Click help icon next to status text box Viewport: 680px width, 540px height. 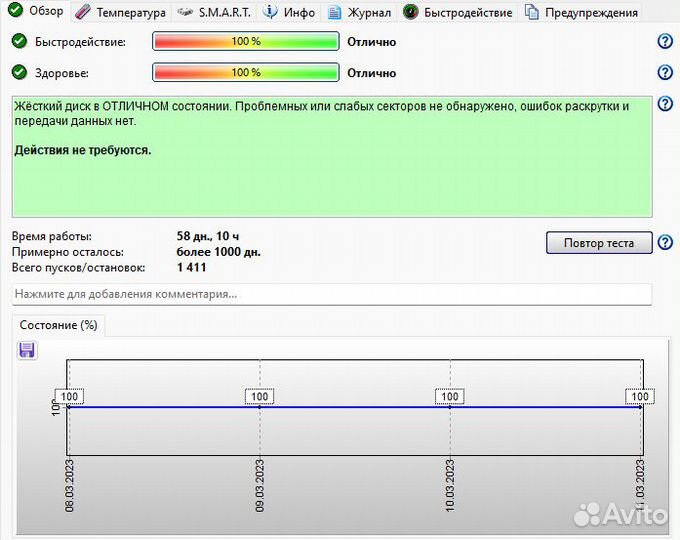click(x=665, y=104)
